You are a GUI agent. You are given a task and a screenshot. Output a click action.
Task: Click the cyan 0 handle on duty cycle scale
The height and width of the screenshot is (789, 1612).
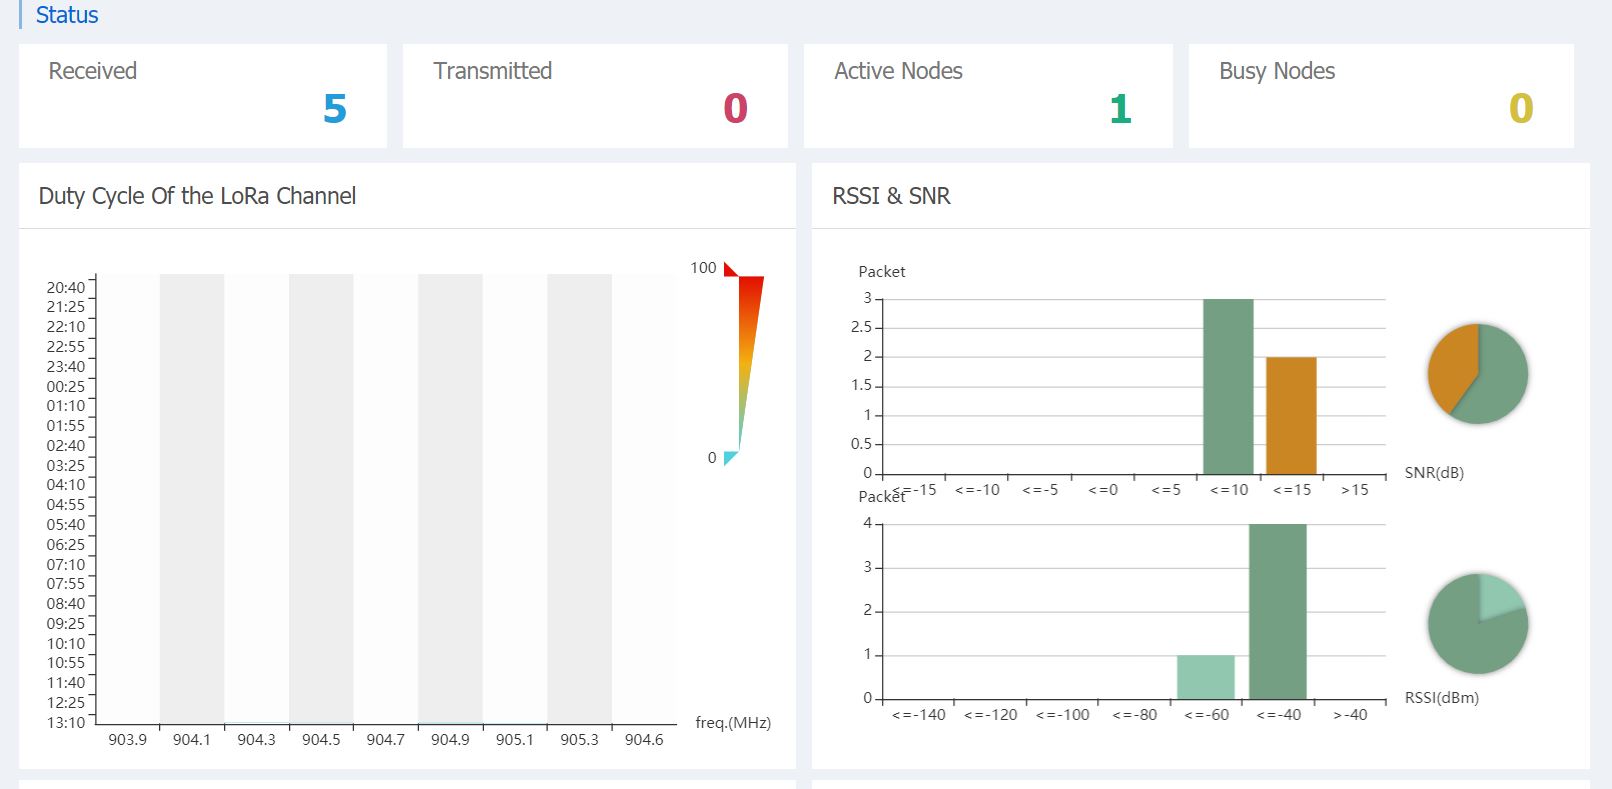[730, 458]
